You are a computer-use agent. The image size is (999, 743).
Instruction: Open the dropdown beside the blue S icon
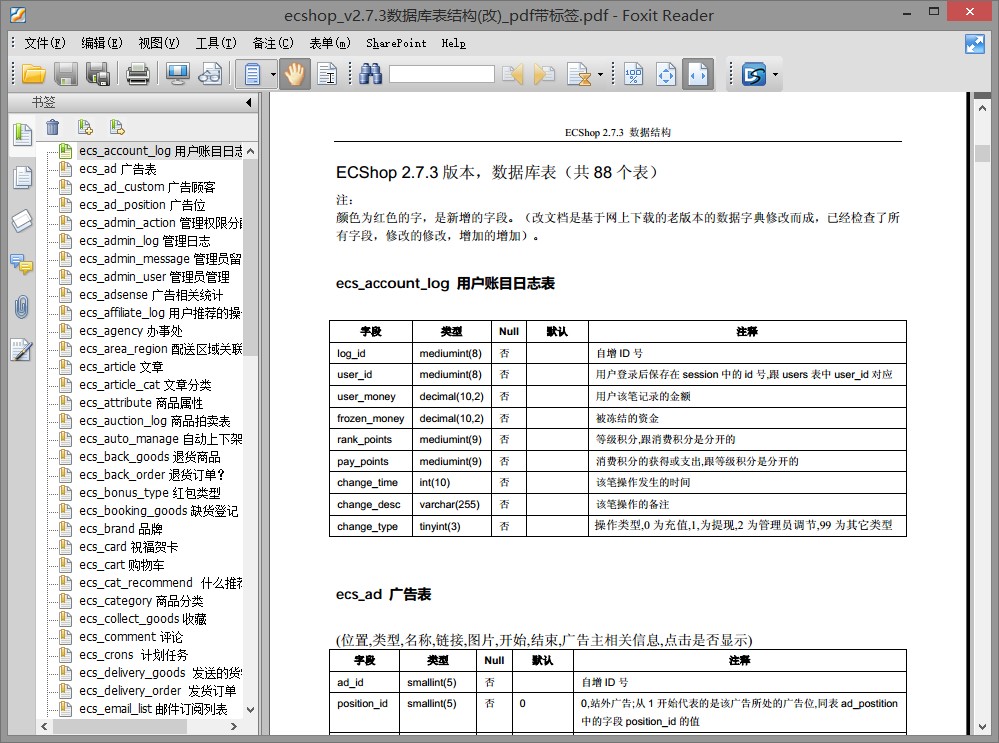pyautogui.click(x=775, y=75)
